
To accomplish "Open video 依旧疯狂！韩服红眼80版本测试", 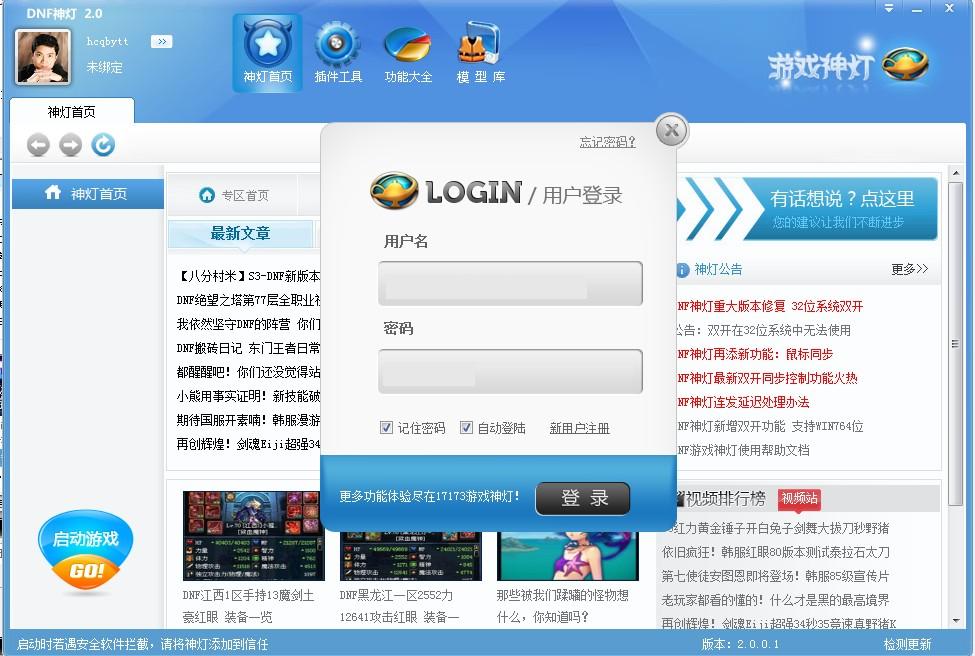I will [775, 552].
